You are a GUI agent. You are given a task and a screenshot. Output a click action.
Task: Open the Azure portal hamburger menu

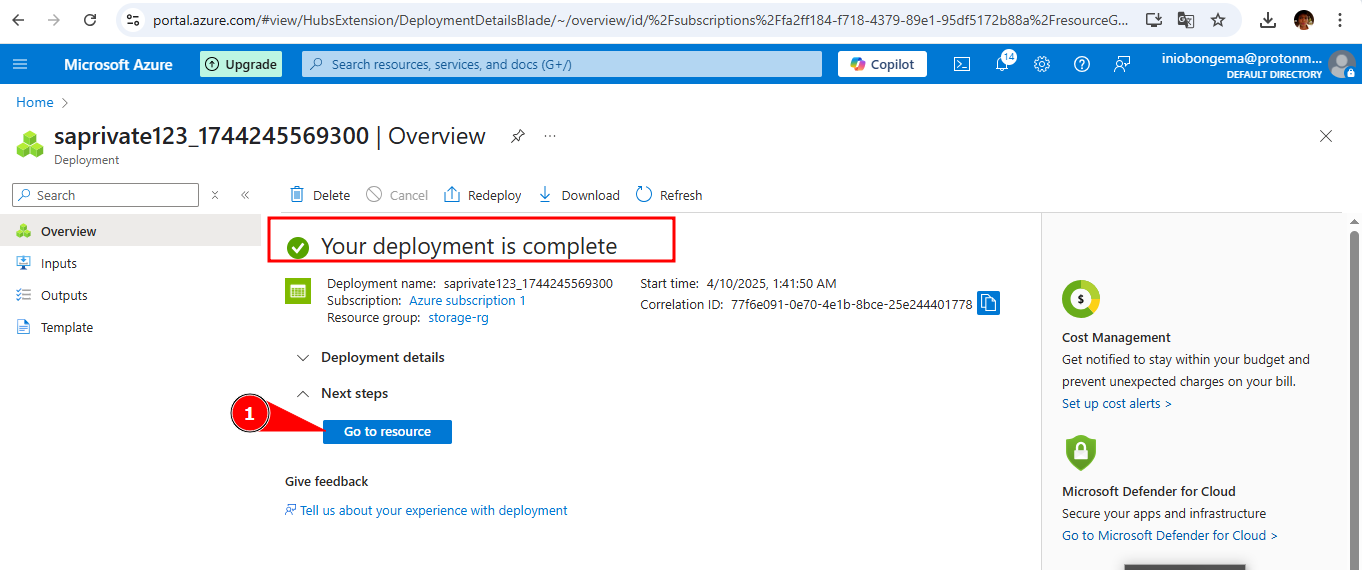[20, 64]
